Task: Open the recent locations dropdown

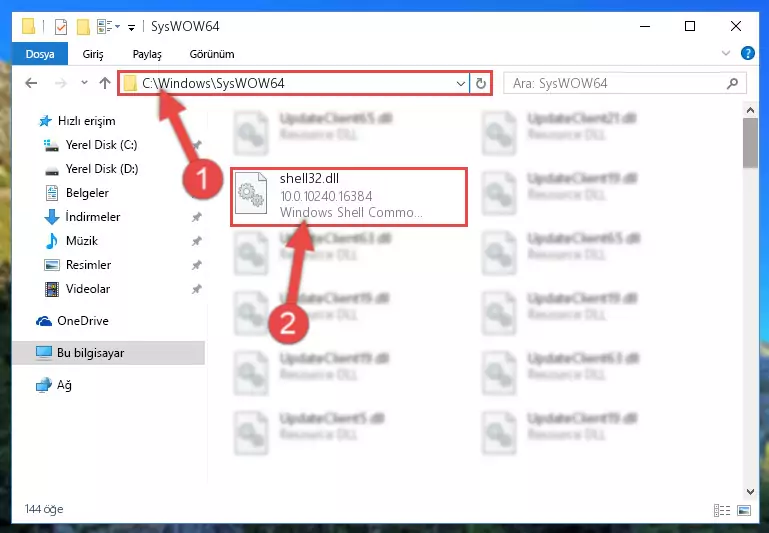Action: click(84, 82)
